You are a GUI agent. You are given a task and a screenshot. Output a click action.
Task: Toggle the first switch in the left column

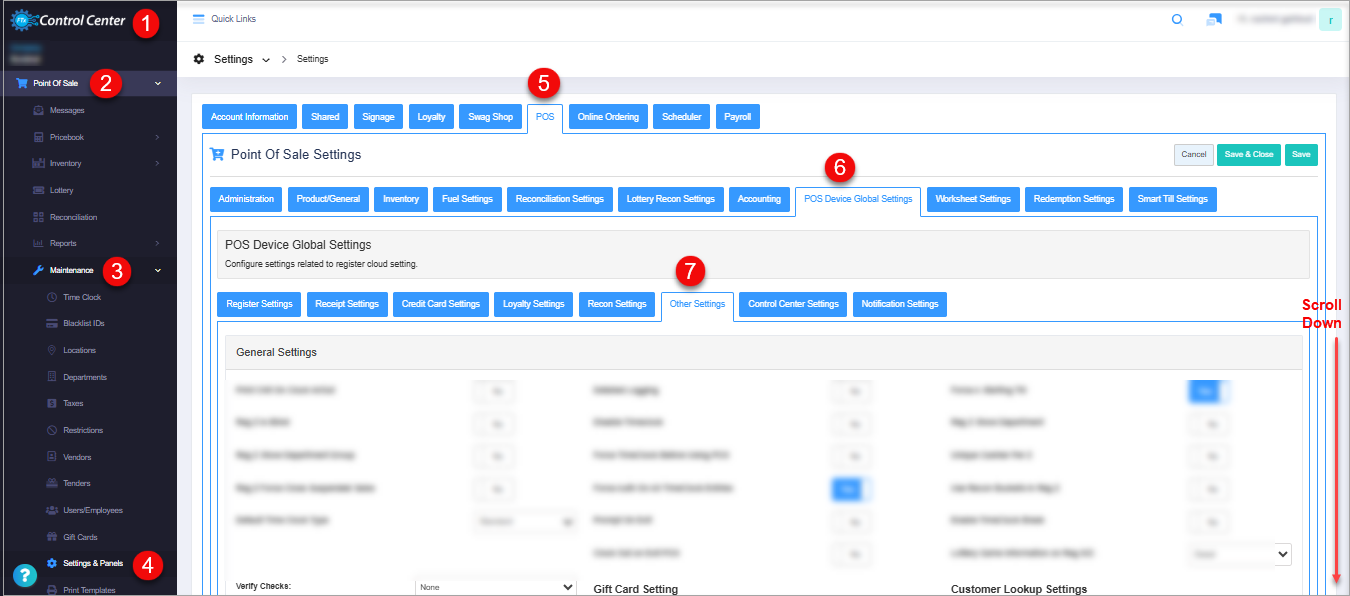[x=495, y=391]
